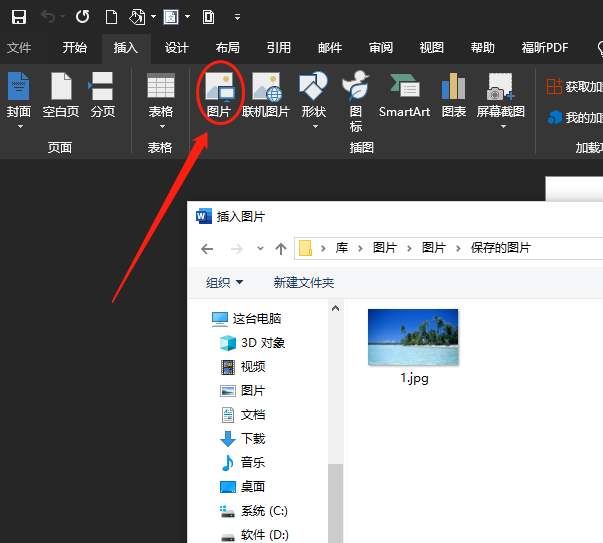The image size is (603, 543).
Task: Expand the Shapes (形状) dropdown
Action: pos(314,100)
